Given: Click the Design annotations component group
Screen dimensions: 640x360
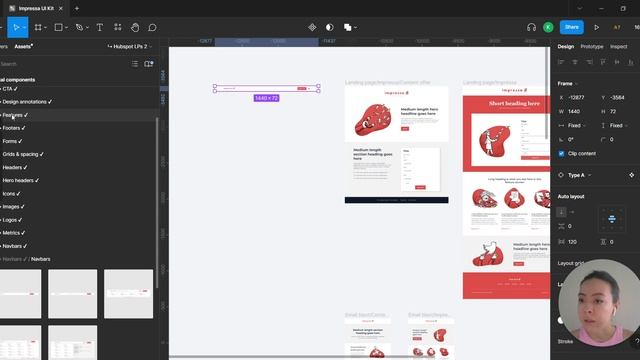Looking at the screenshot, I should pos(27,102).
